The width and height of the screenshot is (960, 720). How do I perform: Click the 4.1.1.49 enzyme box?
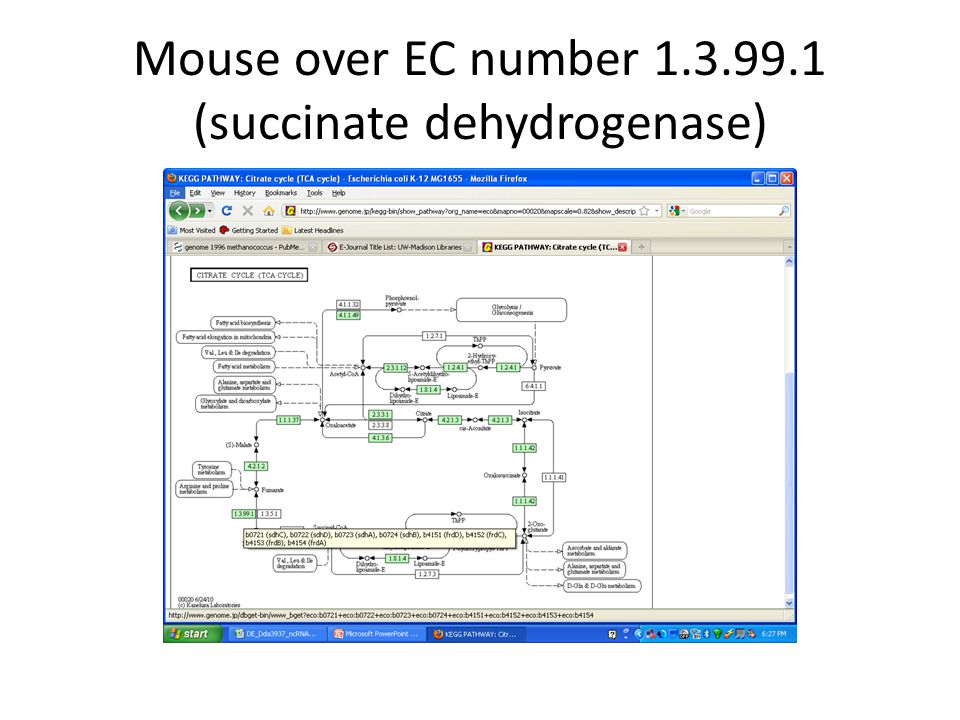(x=348, y=315)
